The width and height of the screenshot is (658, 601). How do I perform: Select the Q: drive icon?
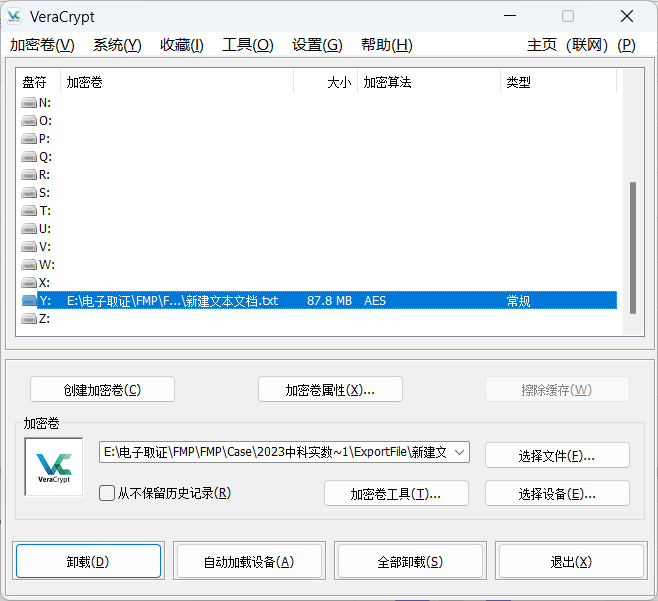(29, 157)
